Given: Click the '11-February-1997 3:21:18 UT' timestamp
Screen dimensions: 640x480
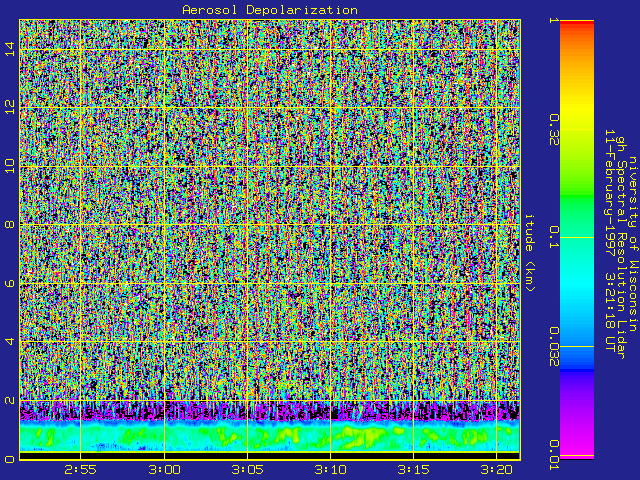Looking at the screenshot, I should [609, 240].
